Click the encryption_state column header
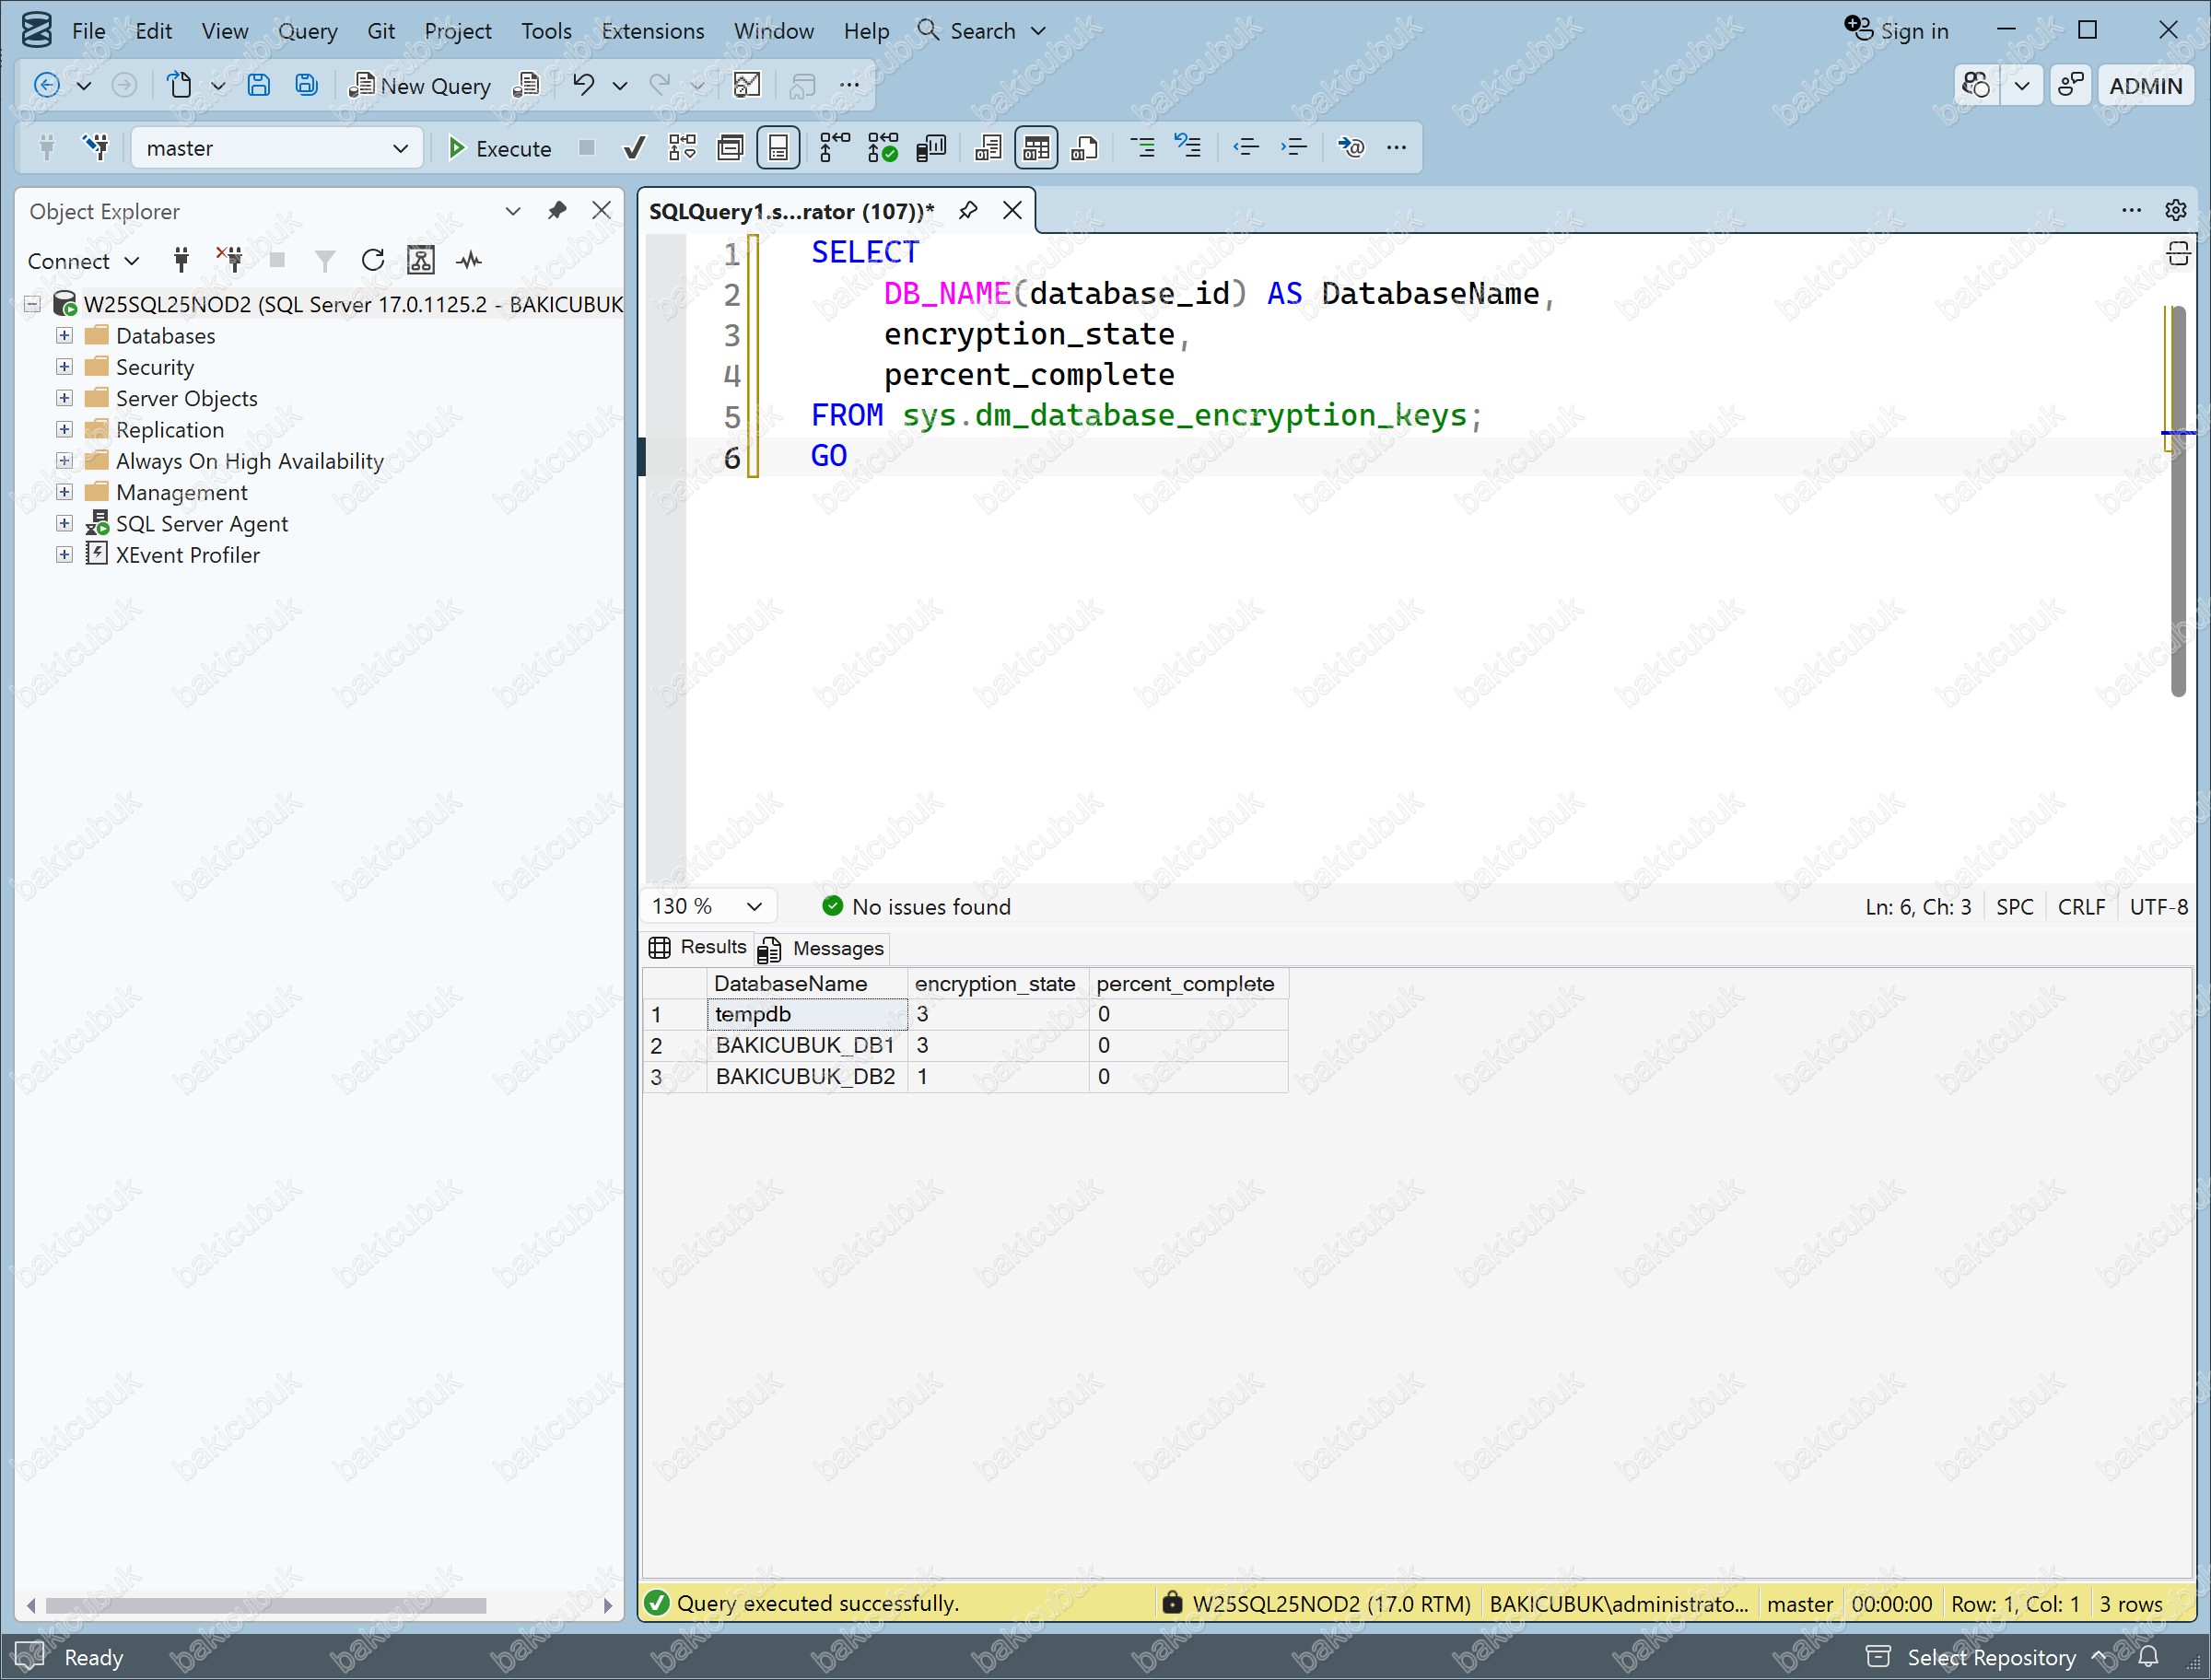Image resolution: width=2211 pixels, height=1680 pixels. coord(996,984)
